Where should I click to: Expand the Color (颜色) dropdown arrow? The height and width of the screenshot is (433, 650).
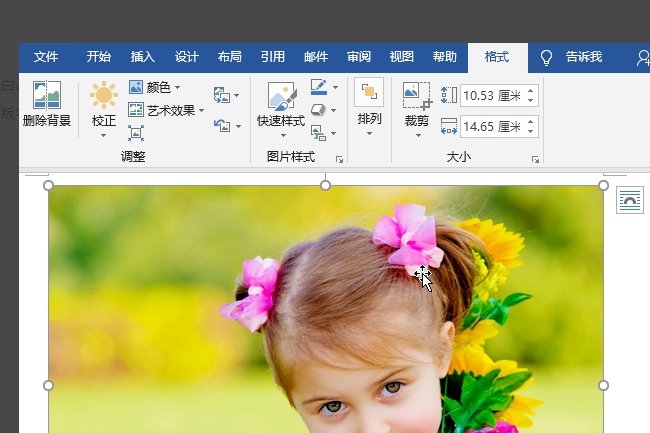(x=177, y=87)
